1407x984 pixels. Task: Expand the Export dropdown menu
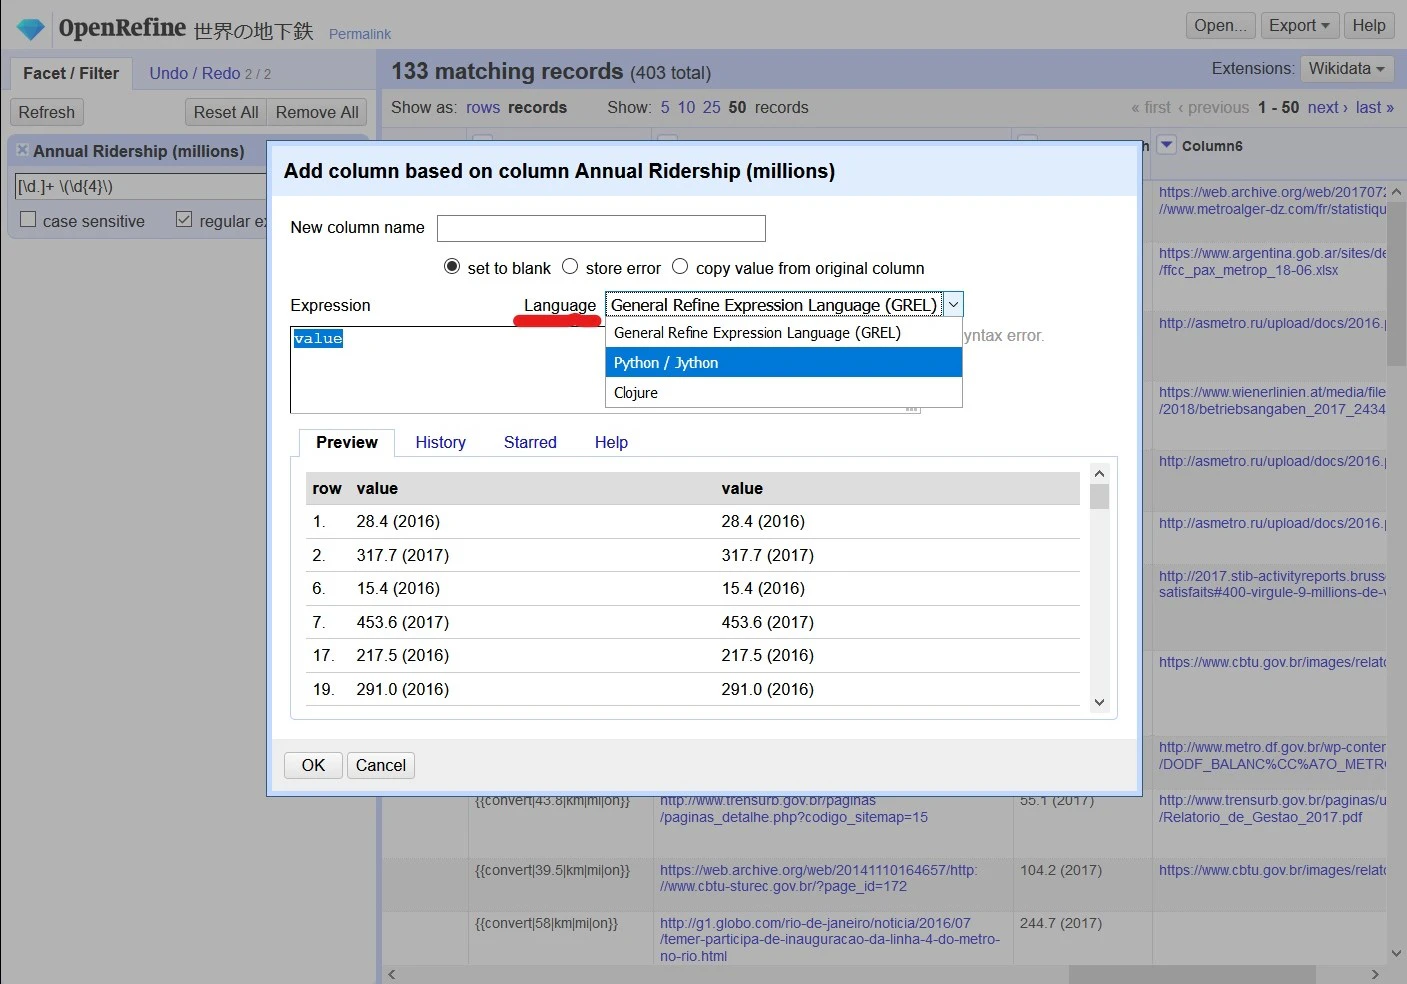point(1299,25)
